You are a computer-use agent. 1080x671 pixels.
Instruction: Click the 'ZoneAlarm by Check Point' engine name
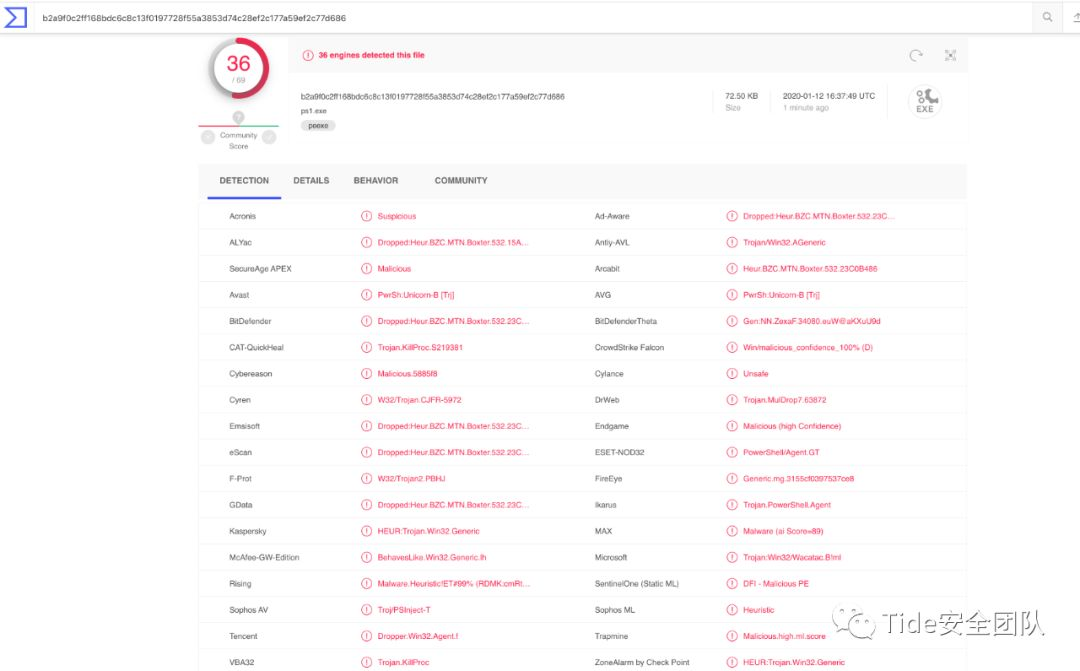[642, 662]
